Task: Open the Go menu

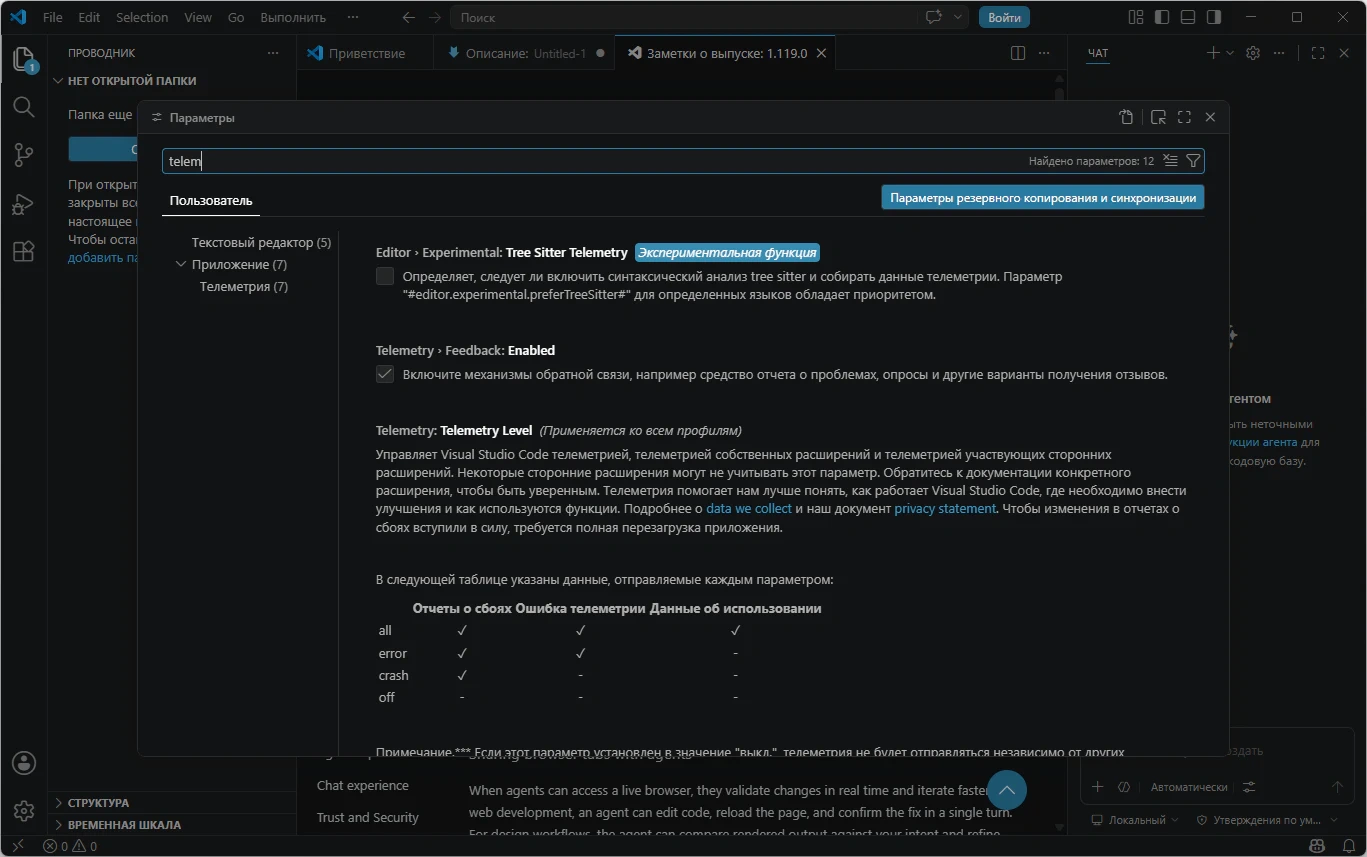Action: [x=236, y=17]
